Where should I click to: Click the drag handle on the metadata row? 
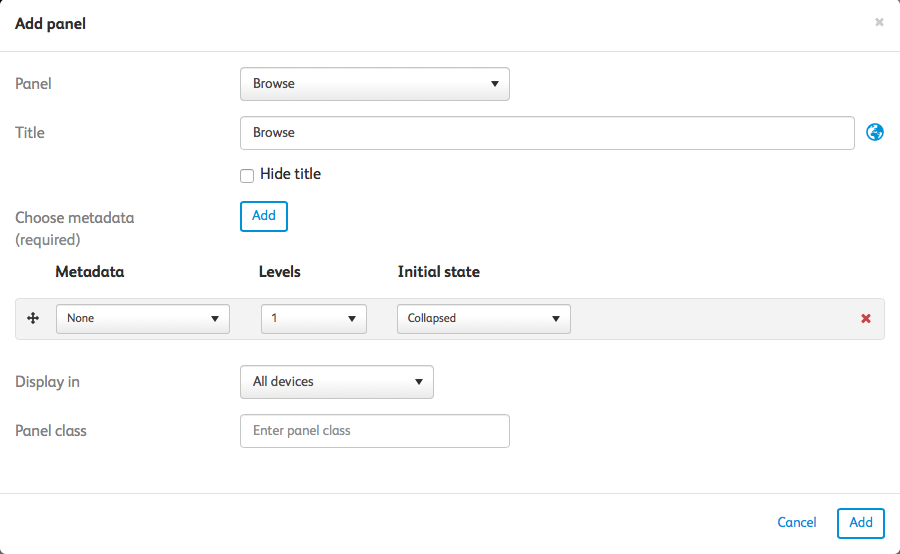point(32,318)
